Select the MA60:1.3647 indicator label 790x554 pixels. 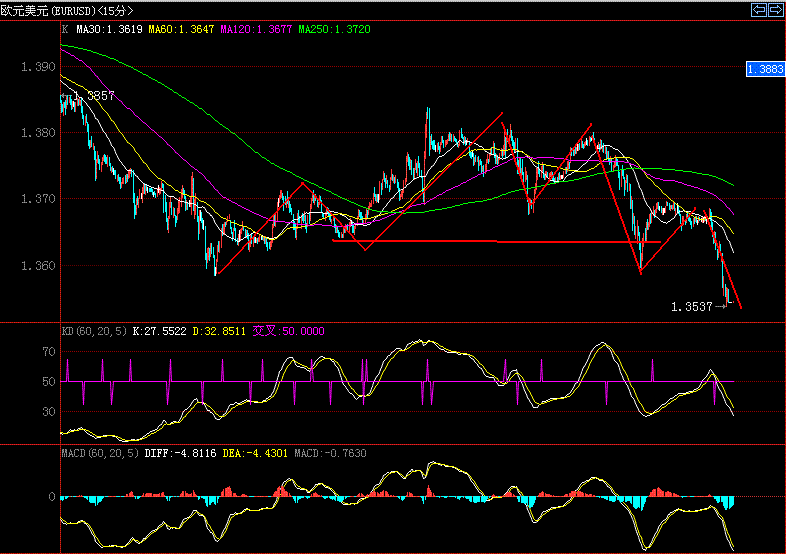tap(181, 29)
